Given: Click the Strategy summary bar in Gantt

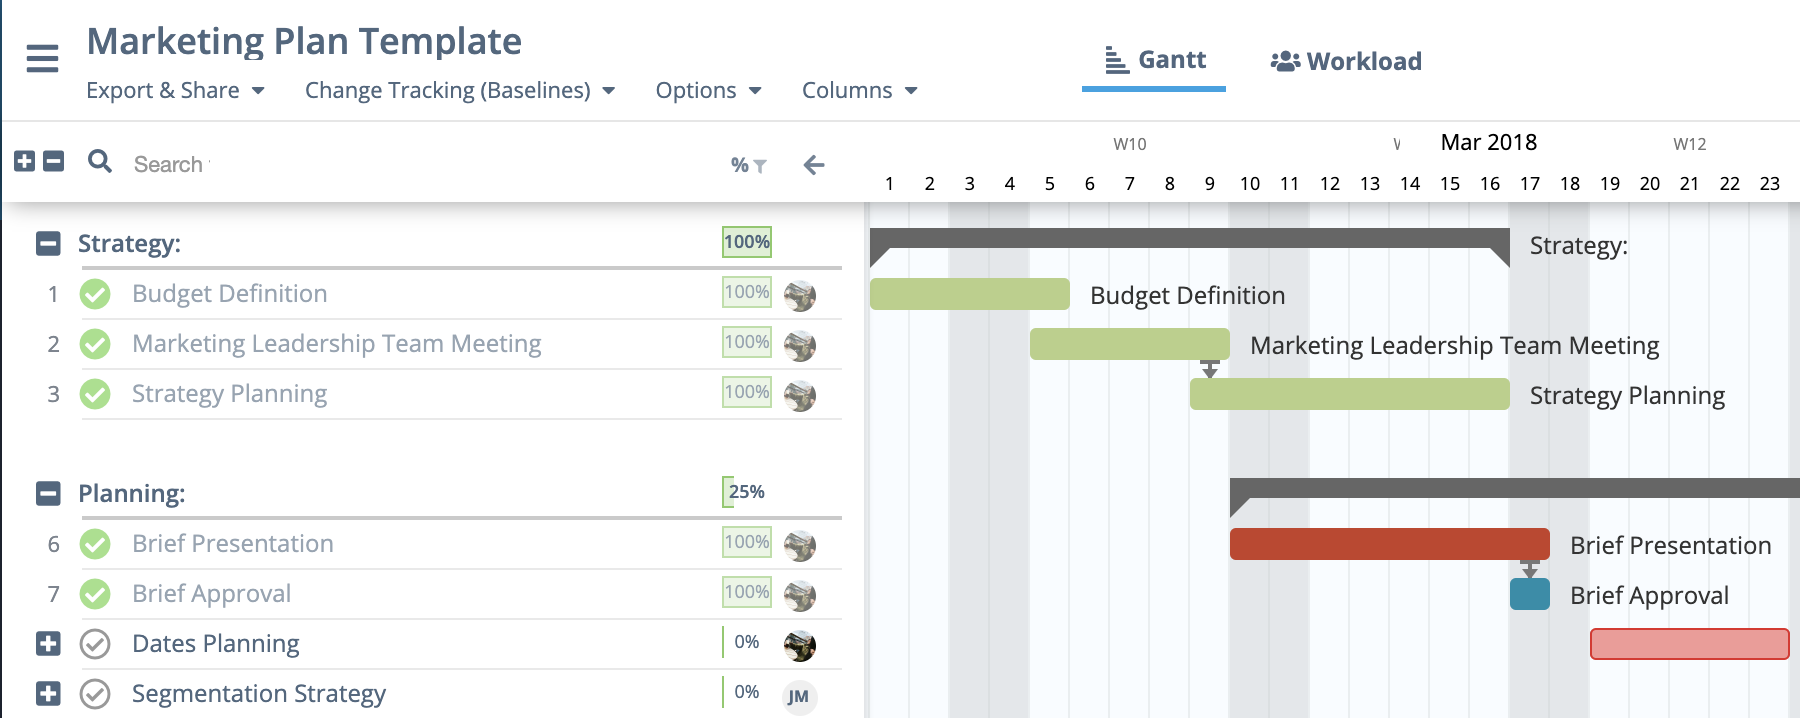Looking at the screenshot, I should coord(1190,238).
